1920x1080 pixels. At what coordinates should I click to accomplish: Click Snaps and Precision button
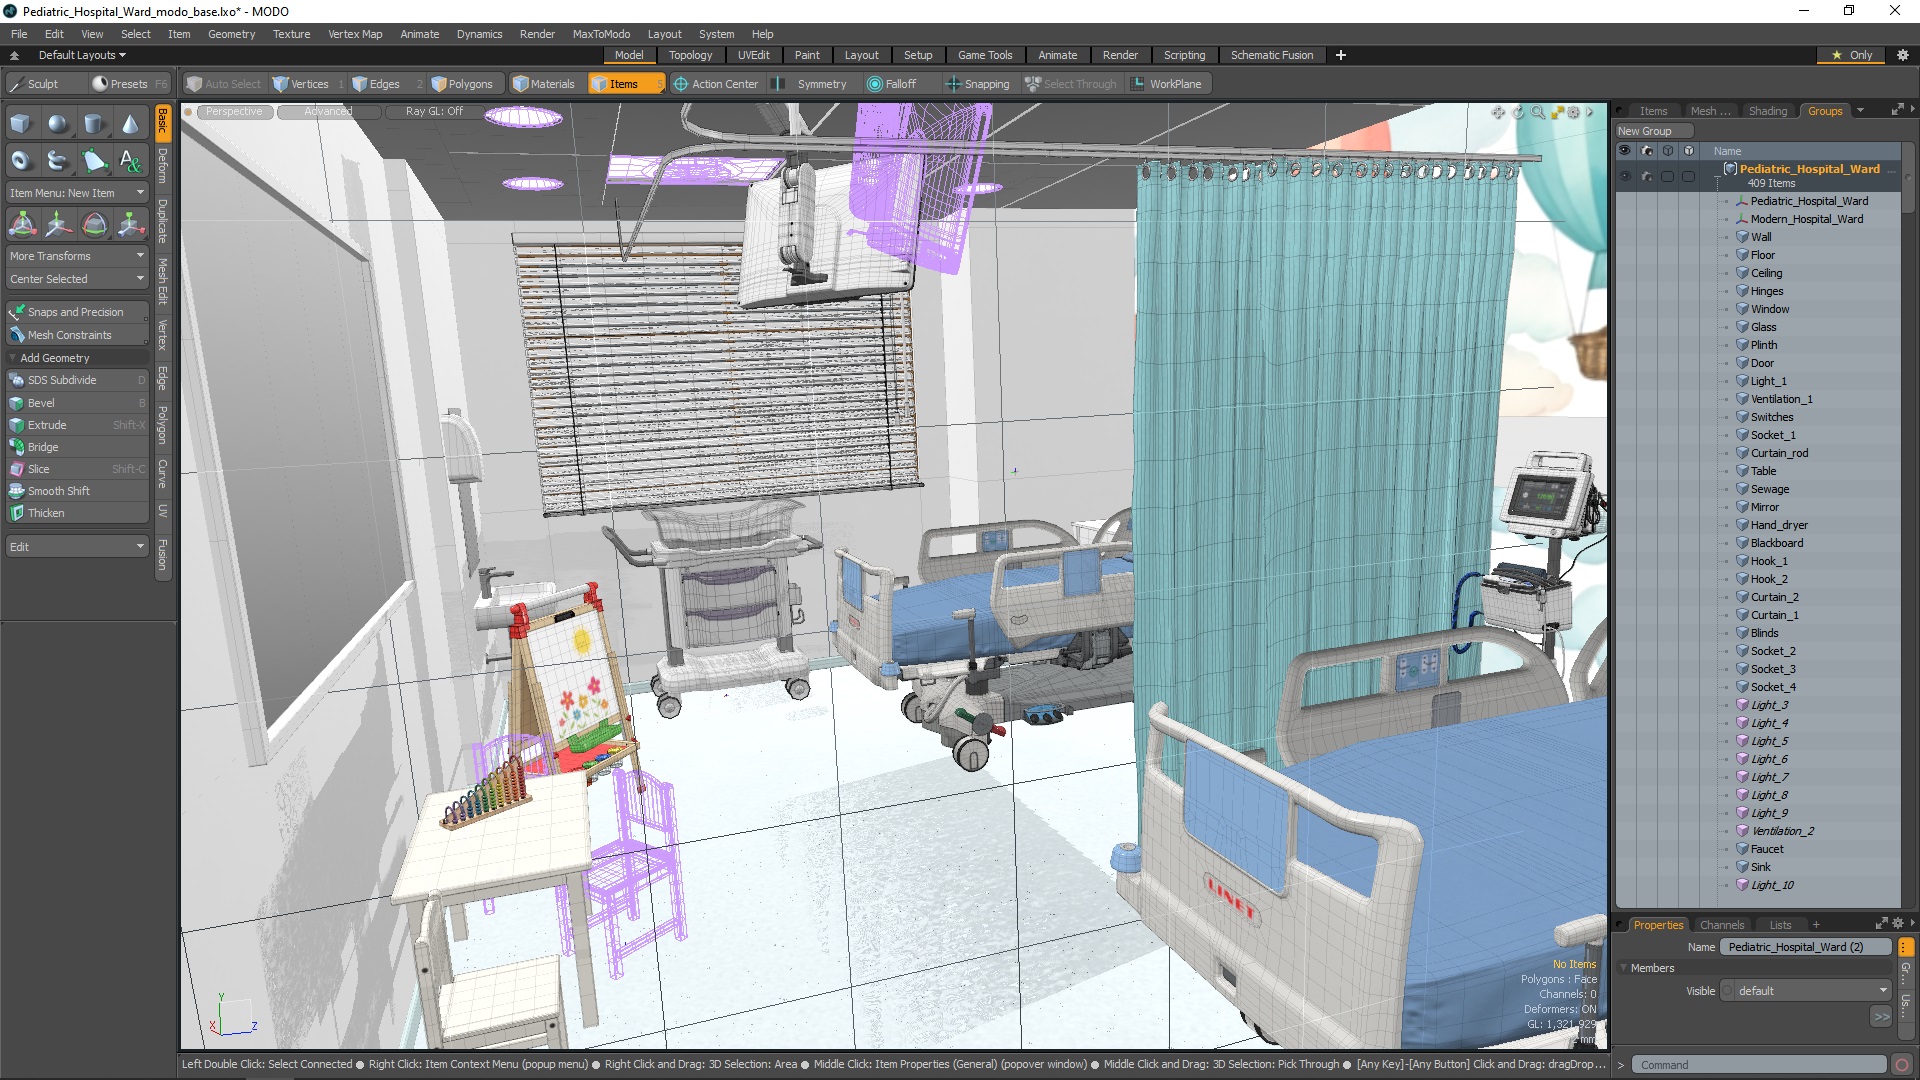pos(77,312)
